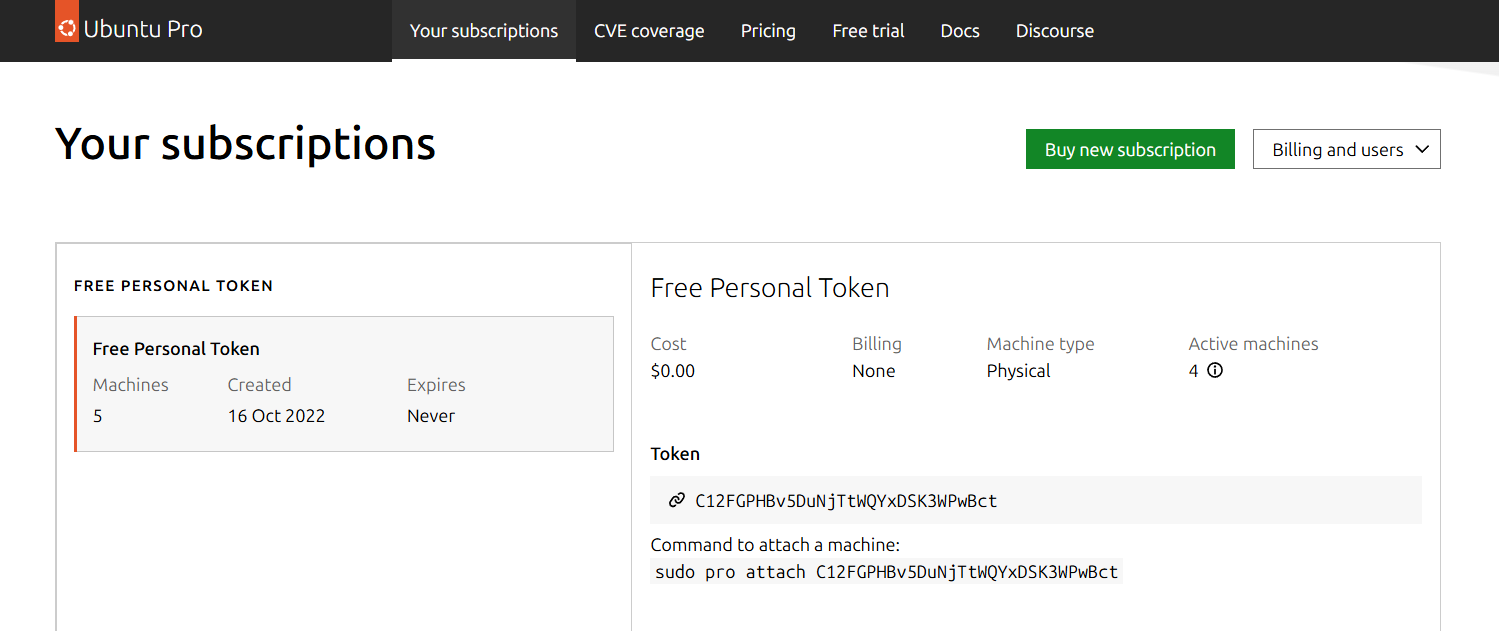Viewport: 1499px width, 631px height.
Task: Click the Created date 16 Oct 2022
Action: click(x=276, y=416)
